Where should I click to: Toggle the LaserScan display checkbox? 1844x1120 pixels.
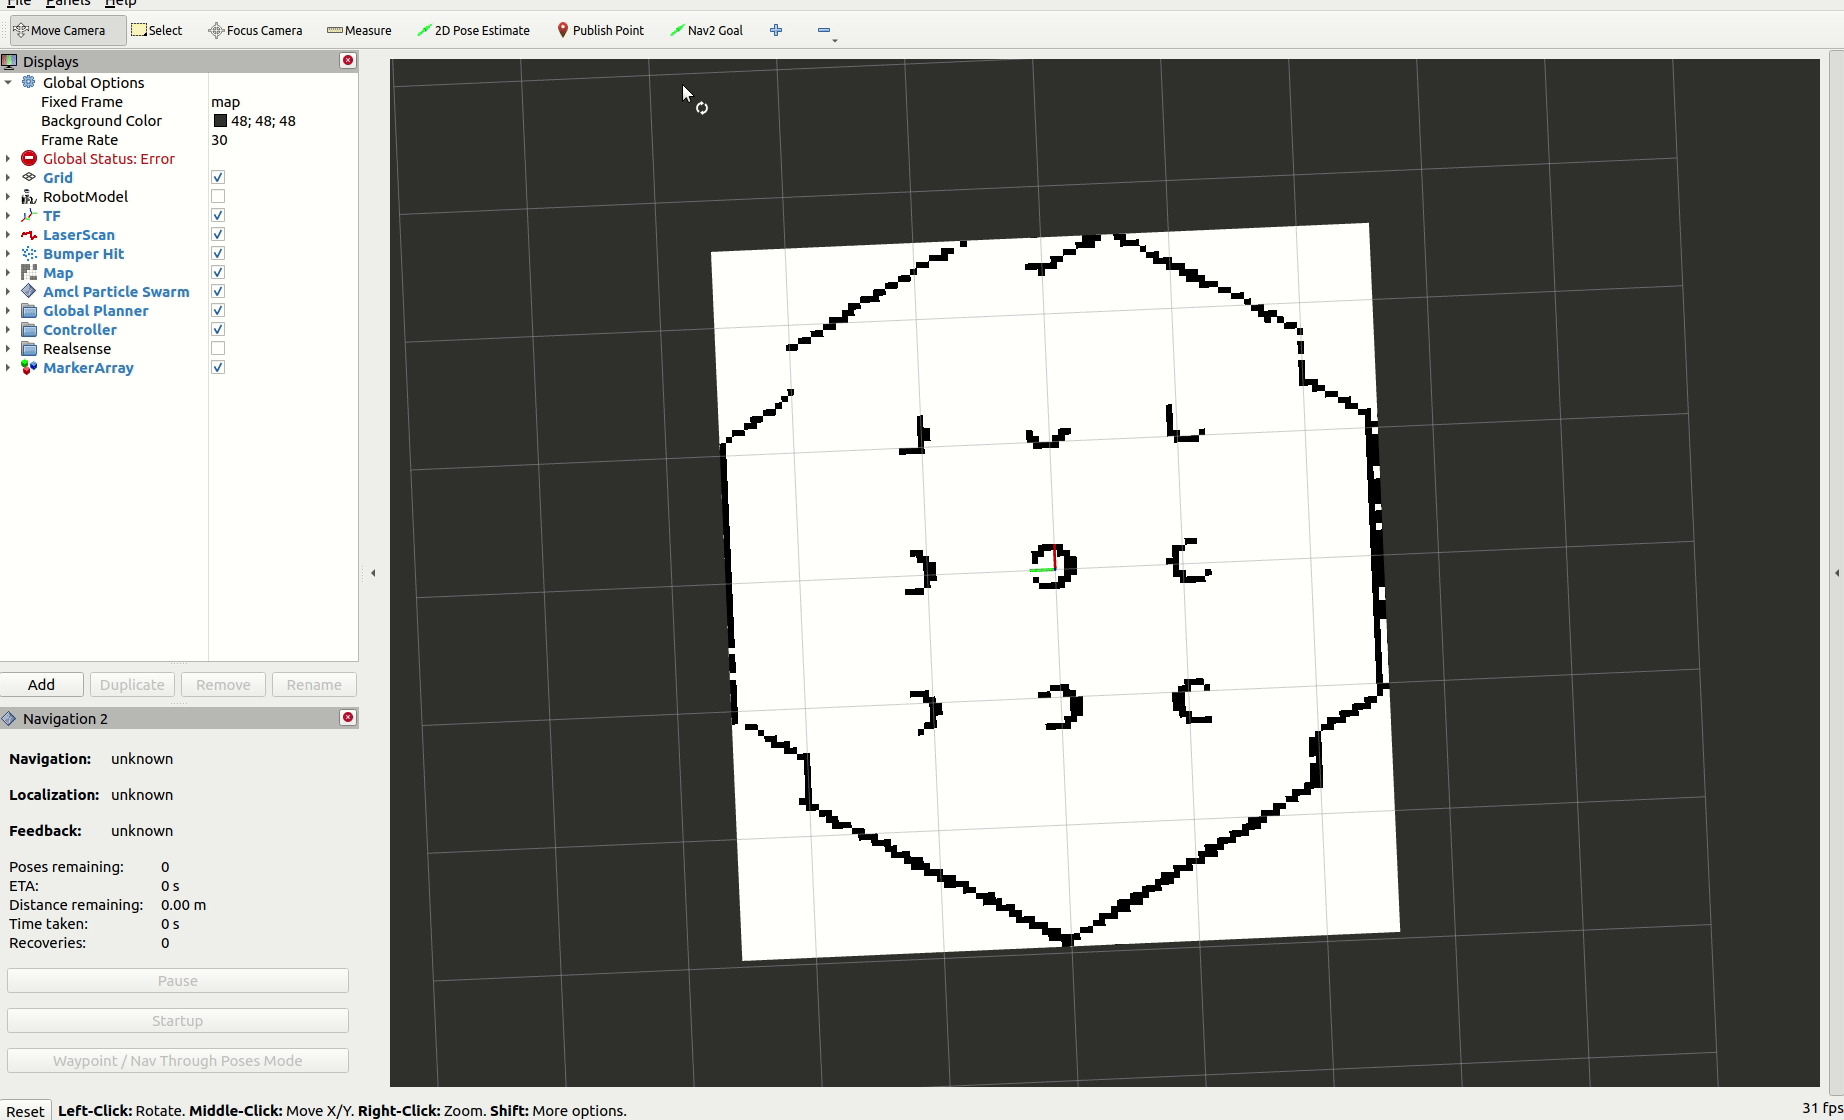[x=218, y=234]
